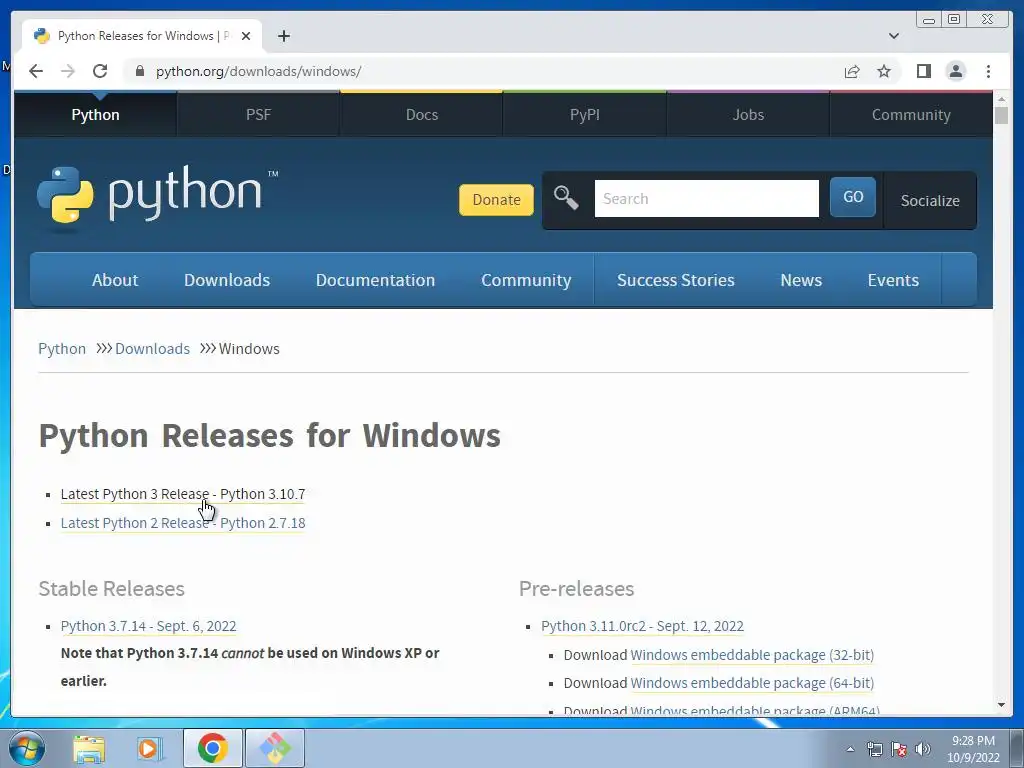Select the PSF top bar tab

(258, 115)
